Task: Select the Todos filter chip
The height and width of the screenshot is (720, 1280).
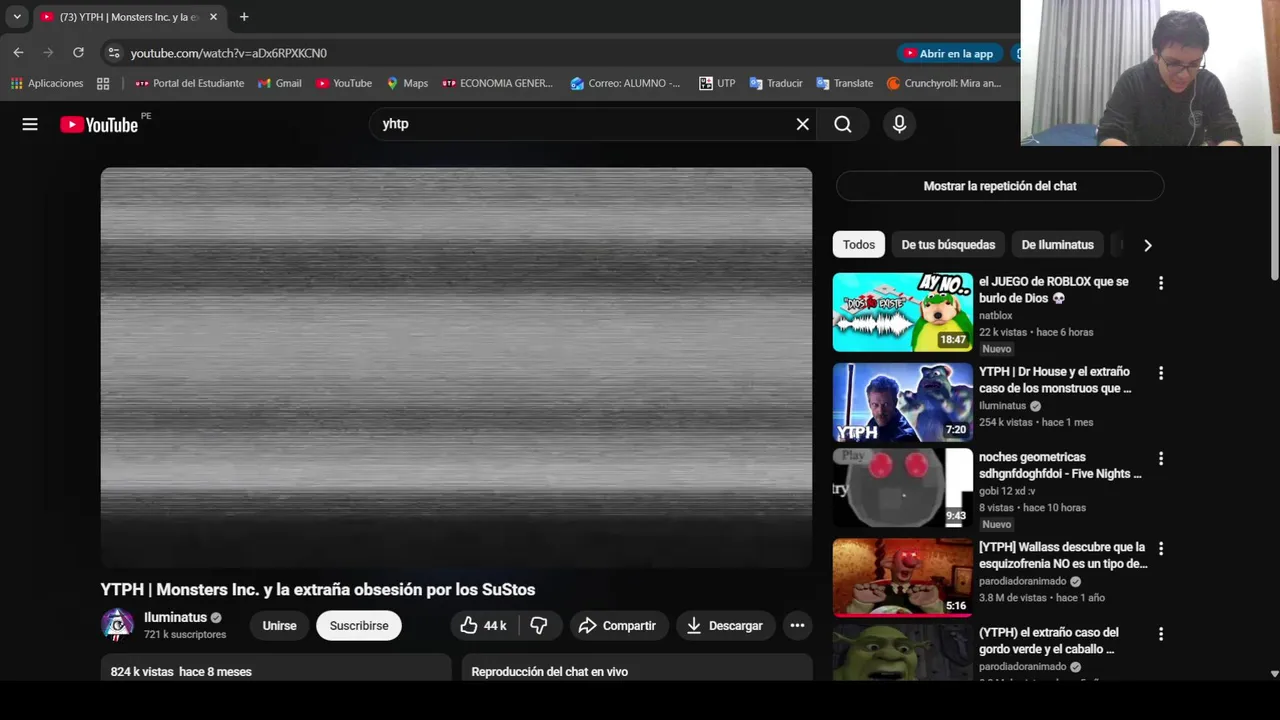Action: pos(858,245)
